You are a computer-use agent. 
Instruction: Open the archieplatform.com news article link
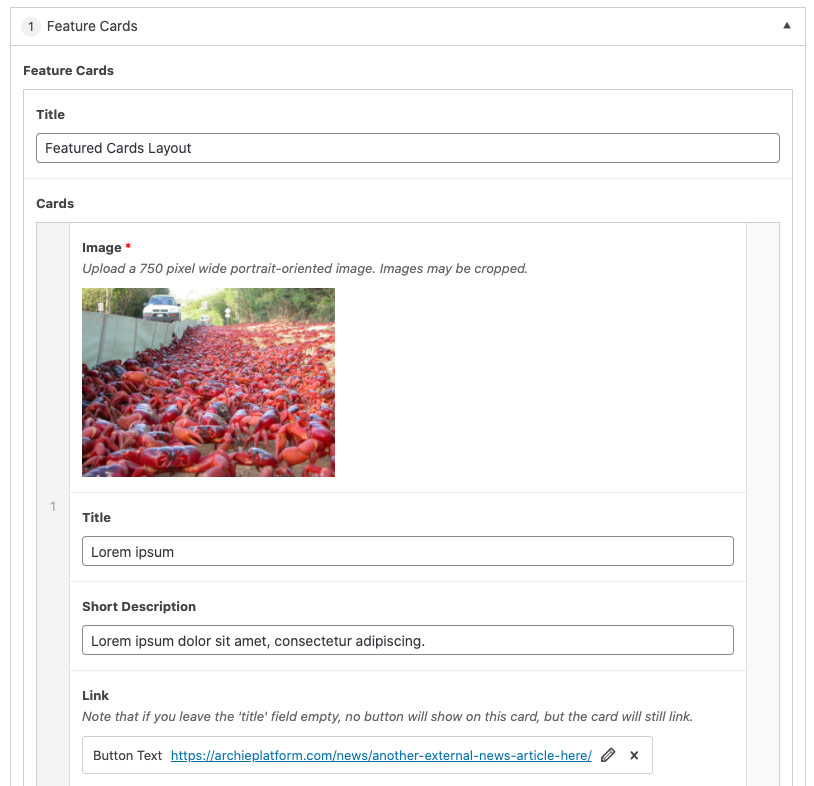[x=381, y=756]
